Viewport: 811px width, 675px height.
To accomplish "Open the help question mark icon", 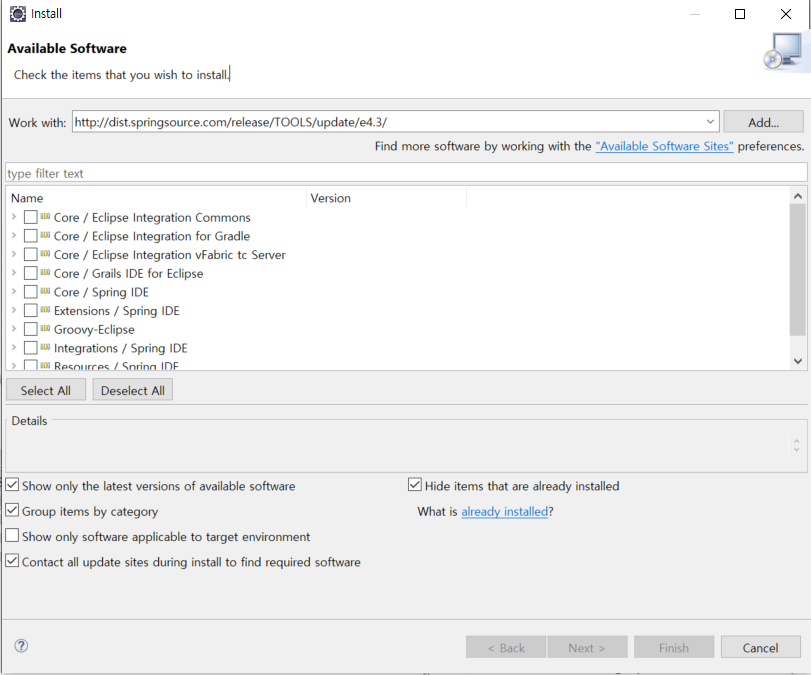I will [21, 646].
